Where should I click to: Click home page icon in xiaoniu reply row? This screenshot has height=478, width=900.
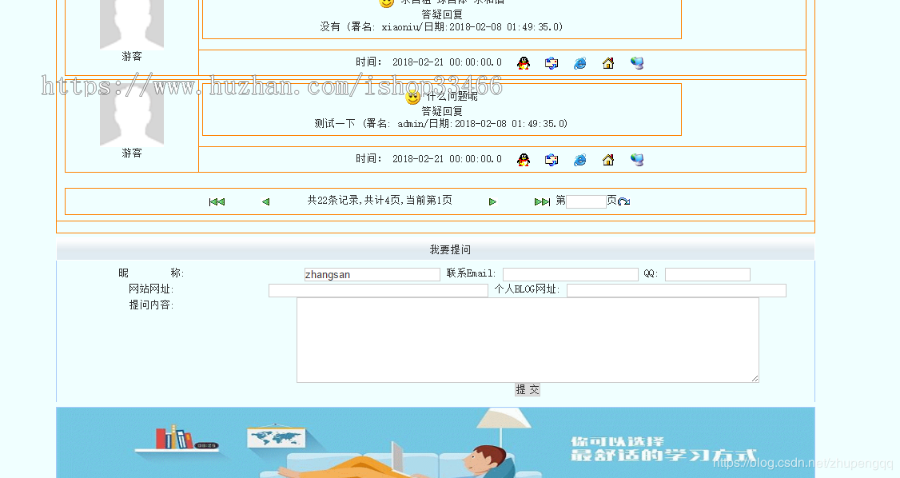[x=608, y=63]
